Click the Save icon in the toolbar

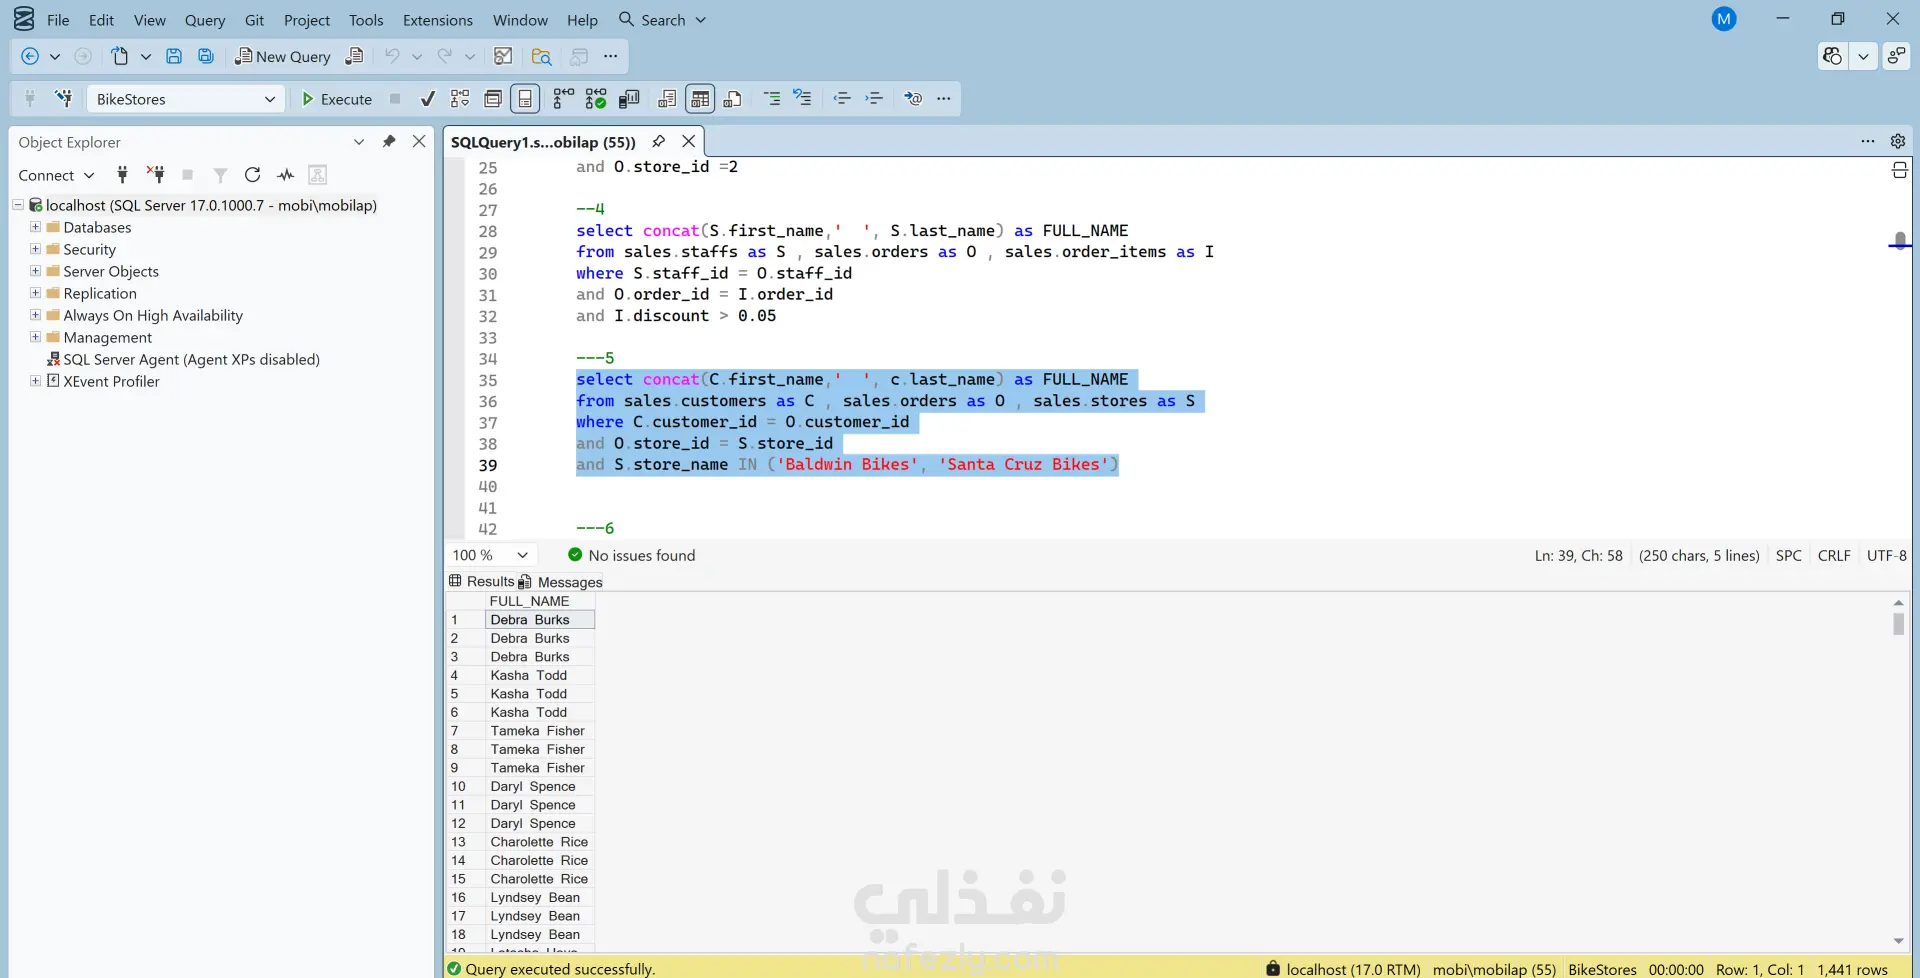[x=174, y=56]
